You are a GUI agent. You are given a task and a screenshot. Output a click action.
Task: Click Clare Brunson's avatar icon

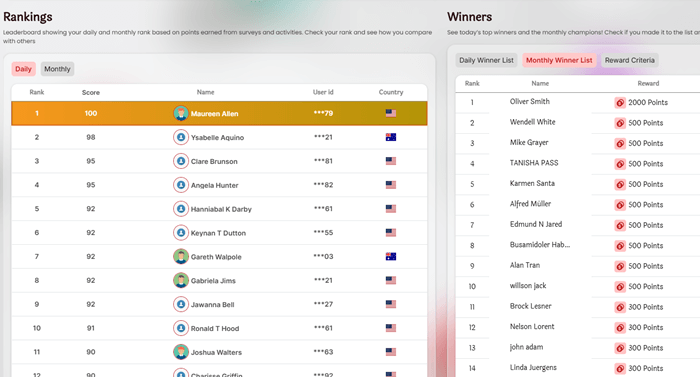[x=181, y=161]
